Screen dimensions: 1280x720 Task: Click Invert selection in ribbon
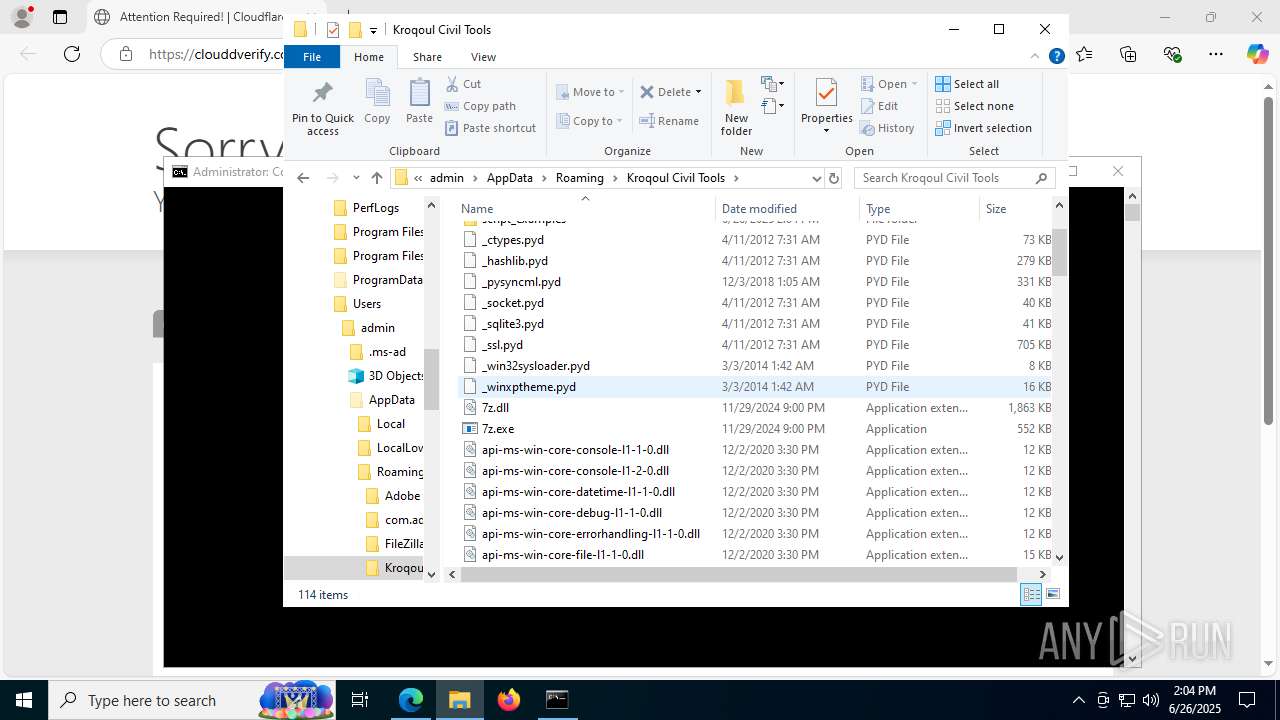click(x=983, y=128)
